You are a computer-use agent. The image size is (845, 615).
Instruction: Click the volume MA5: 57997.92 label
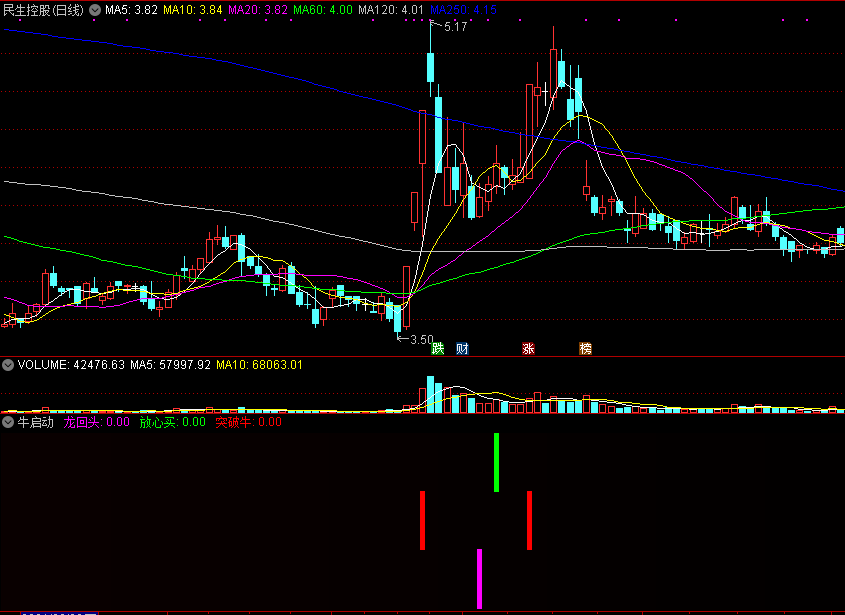click(x=170, y=365)
